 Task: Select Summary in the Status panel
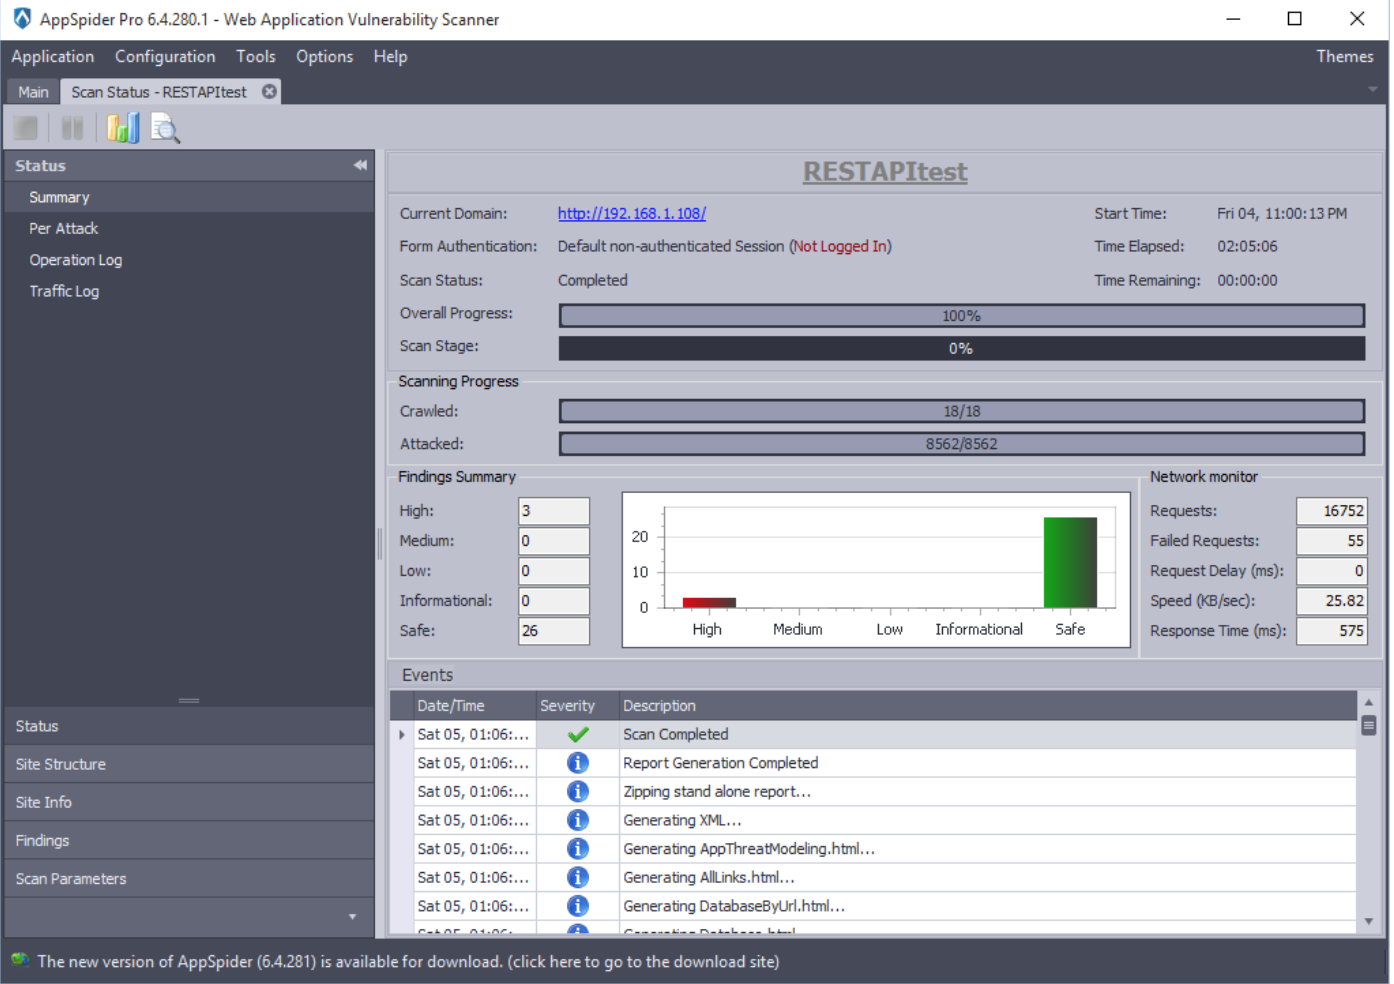tap(189, 197)
